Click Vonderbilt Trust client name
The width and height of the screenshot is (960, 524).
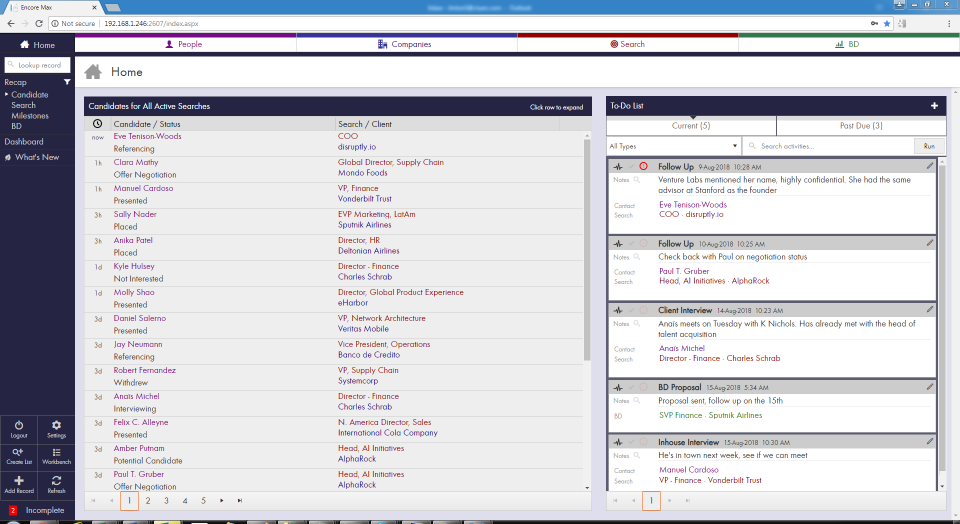365,199
